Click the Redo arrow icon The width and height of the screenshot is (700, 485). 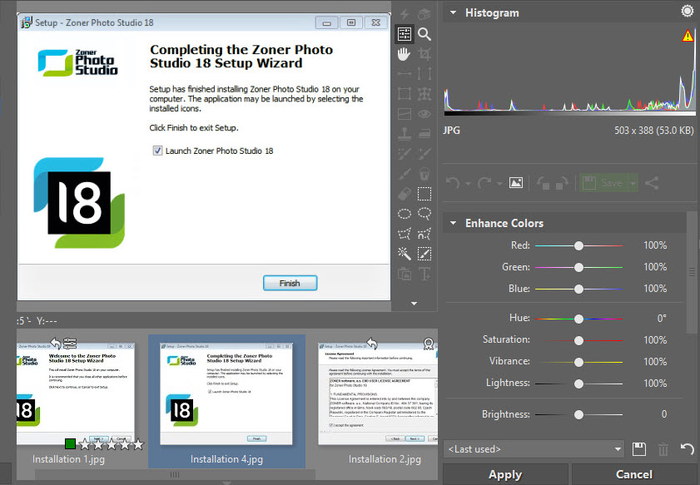point(484,183)
